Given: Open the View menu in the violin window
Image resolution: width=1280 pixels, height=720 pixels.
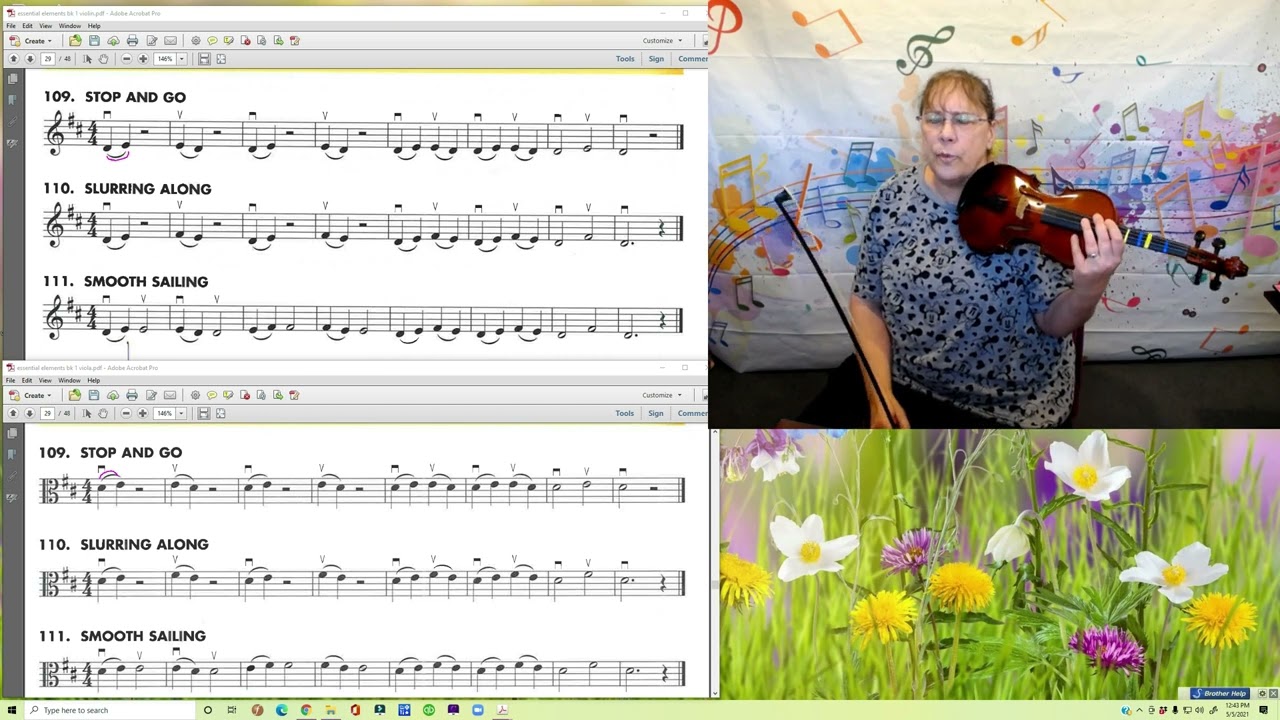Looking at the screenshot, I should [x=46, y=26].
